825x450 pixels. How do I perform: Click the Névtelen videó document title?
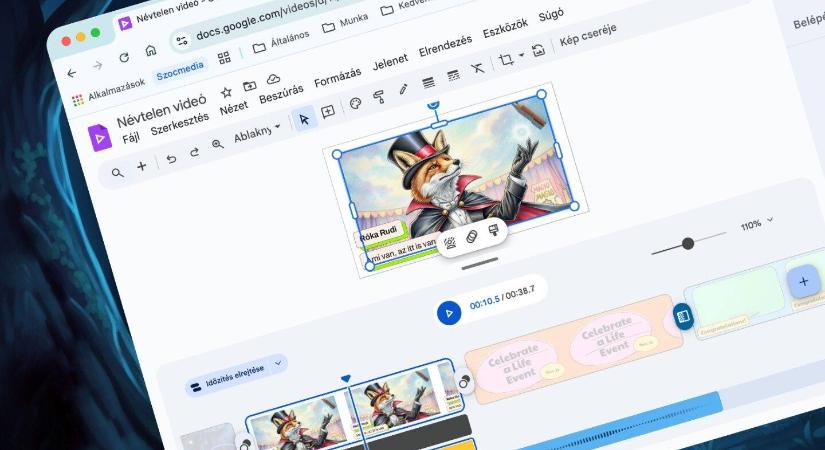click(x=162, y=111)
